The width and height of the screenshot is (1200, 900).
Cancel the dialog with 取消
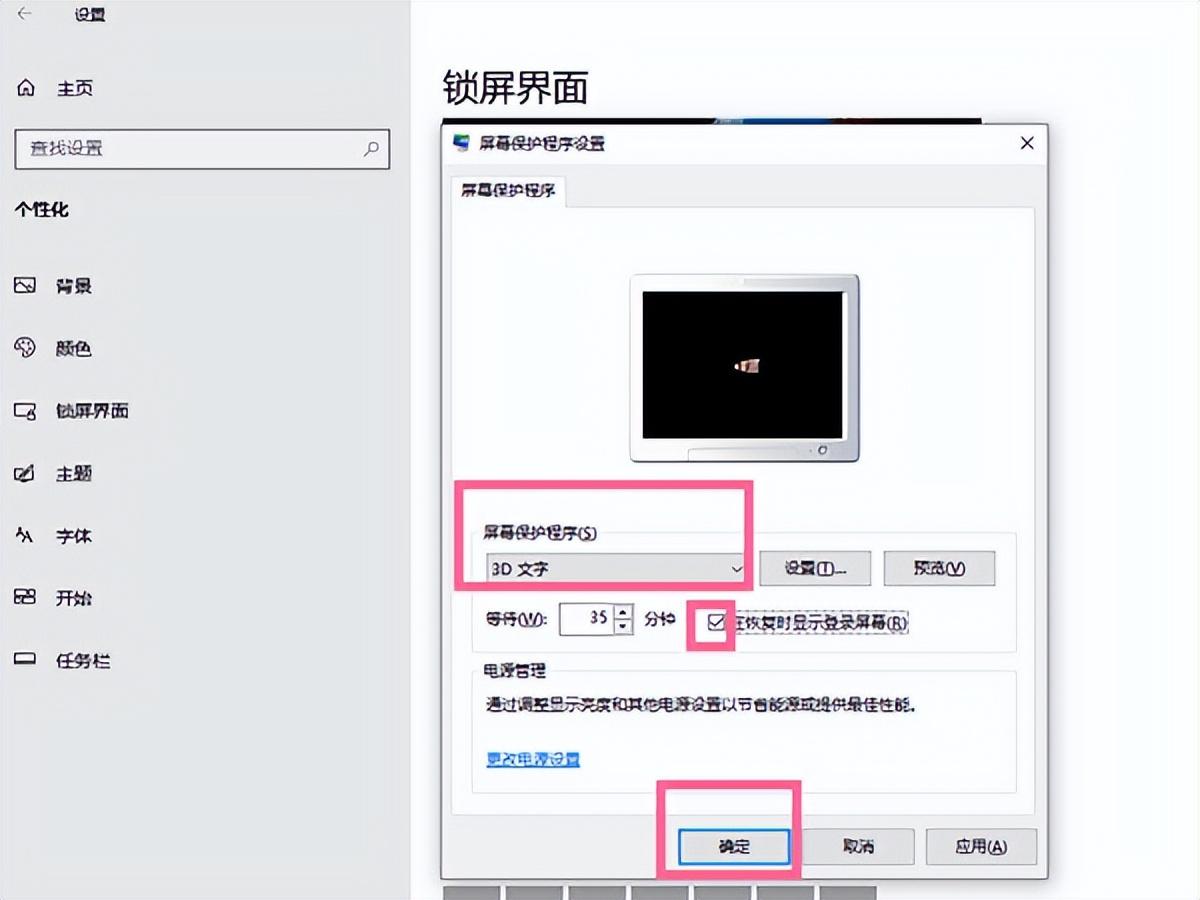pyautogui.click(x=858, y=846)
